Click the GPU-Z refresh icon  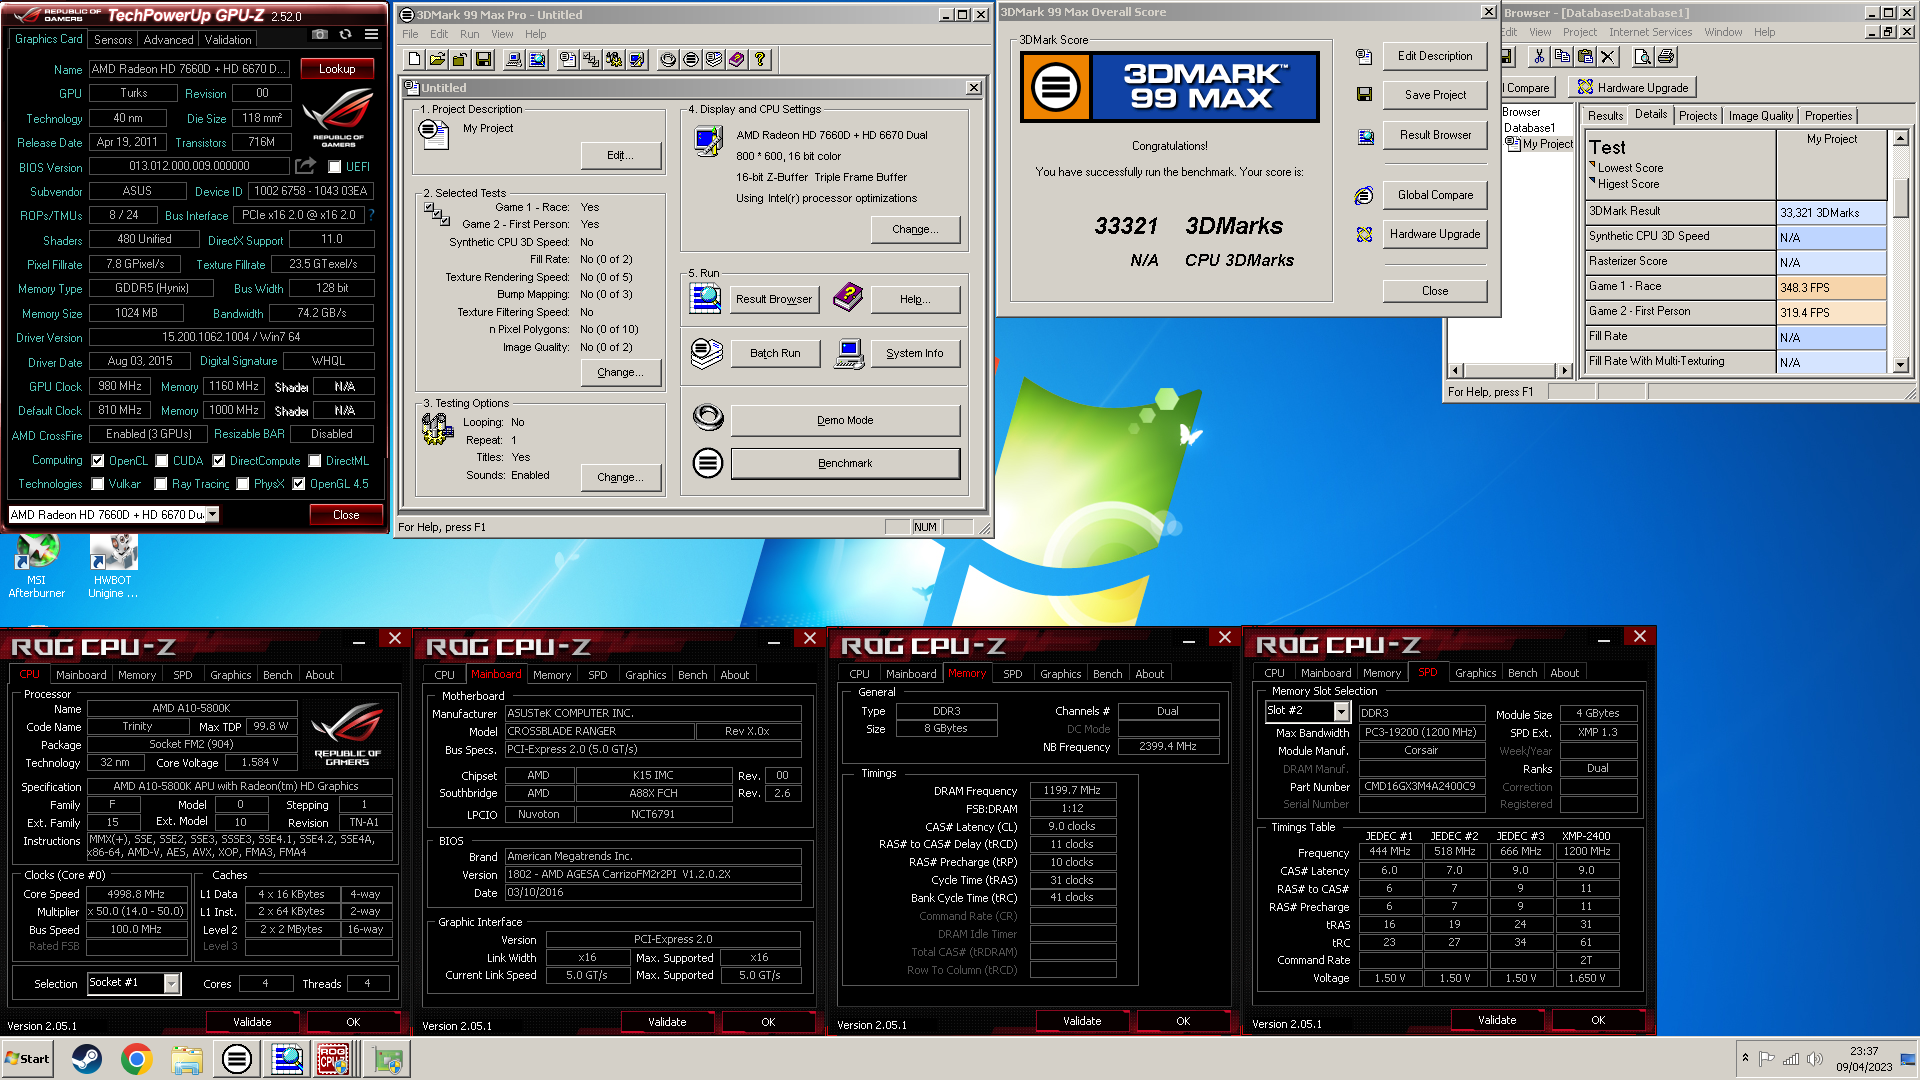[345, 35]
